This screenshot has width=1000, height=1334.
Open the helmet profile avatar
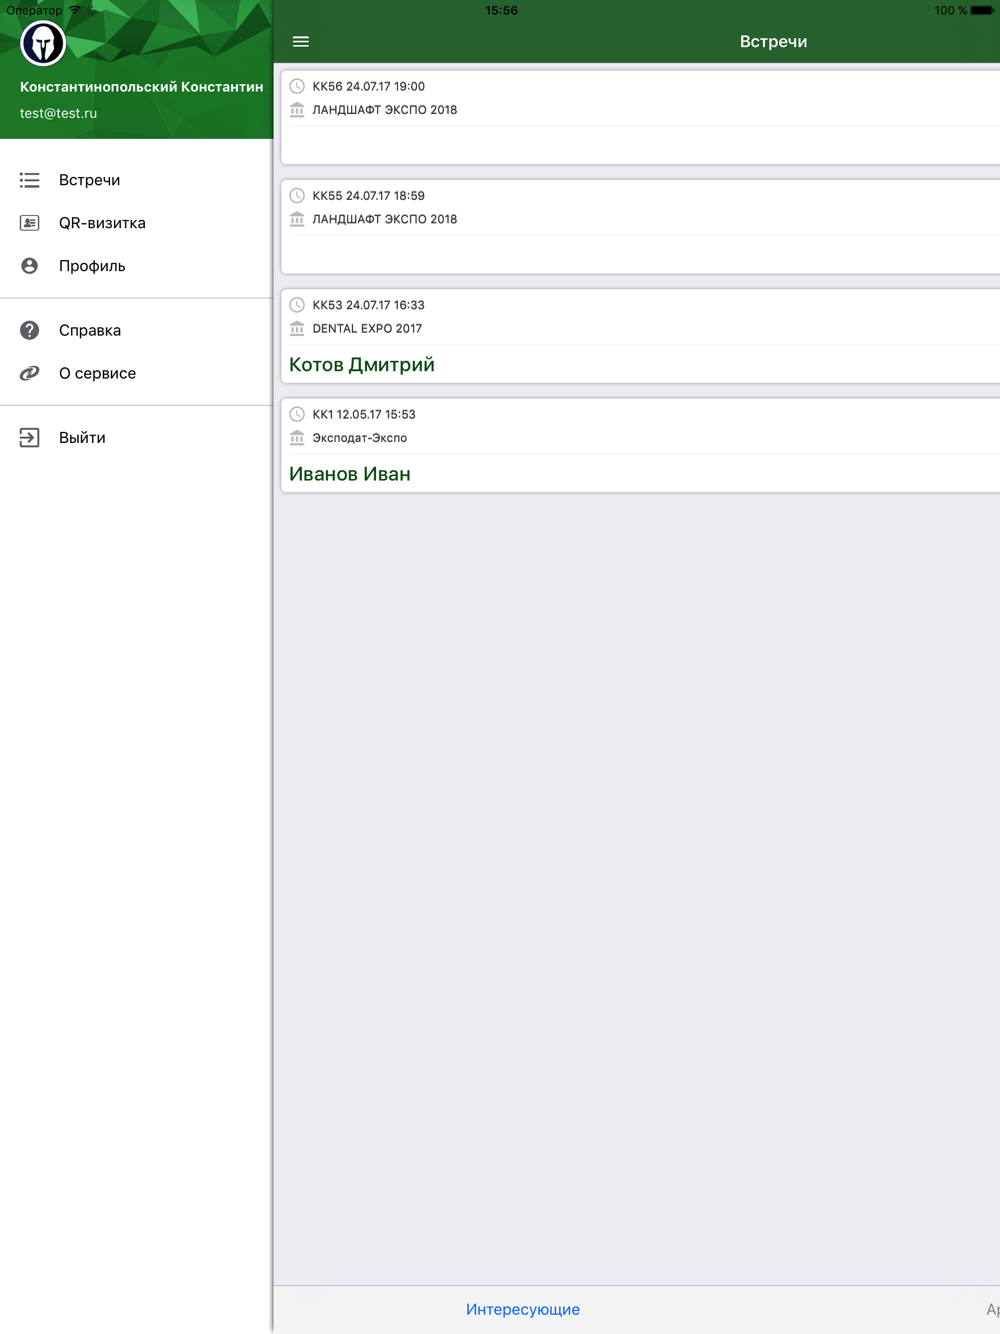click(43, 43)
